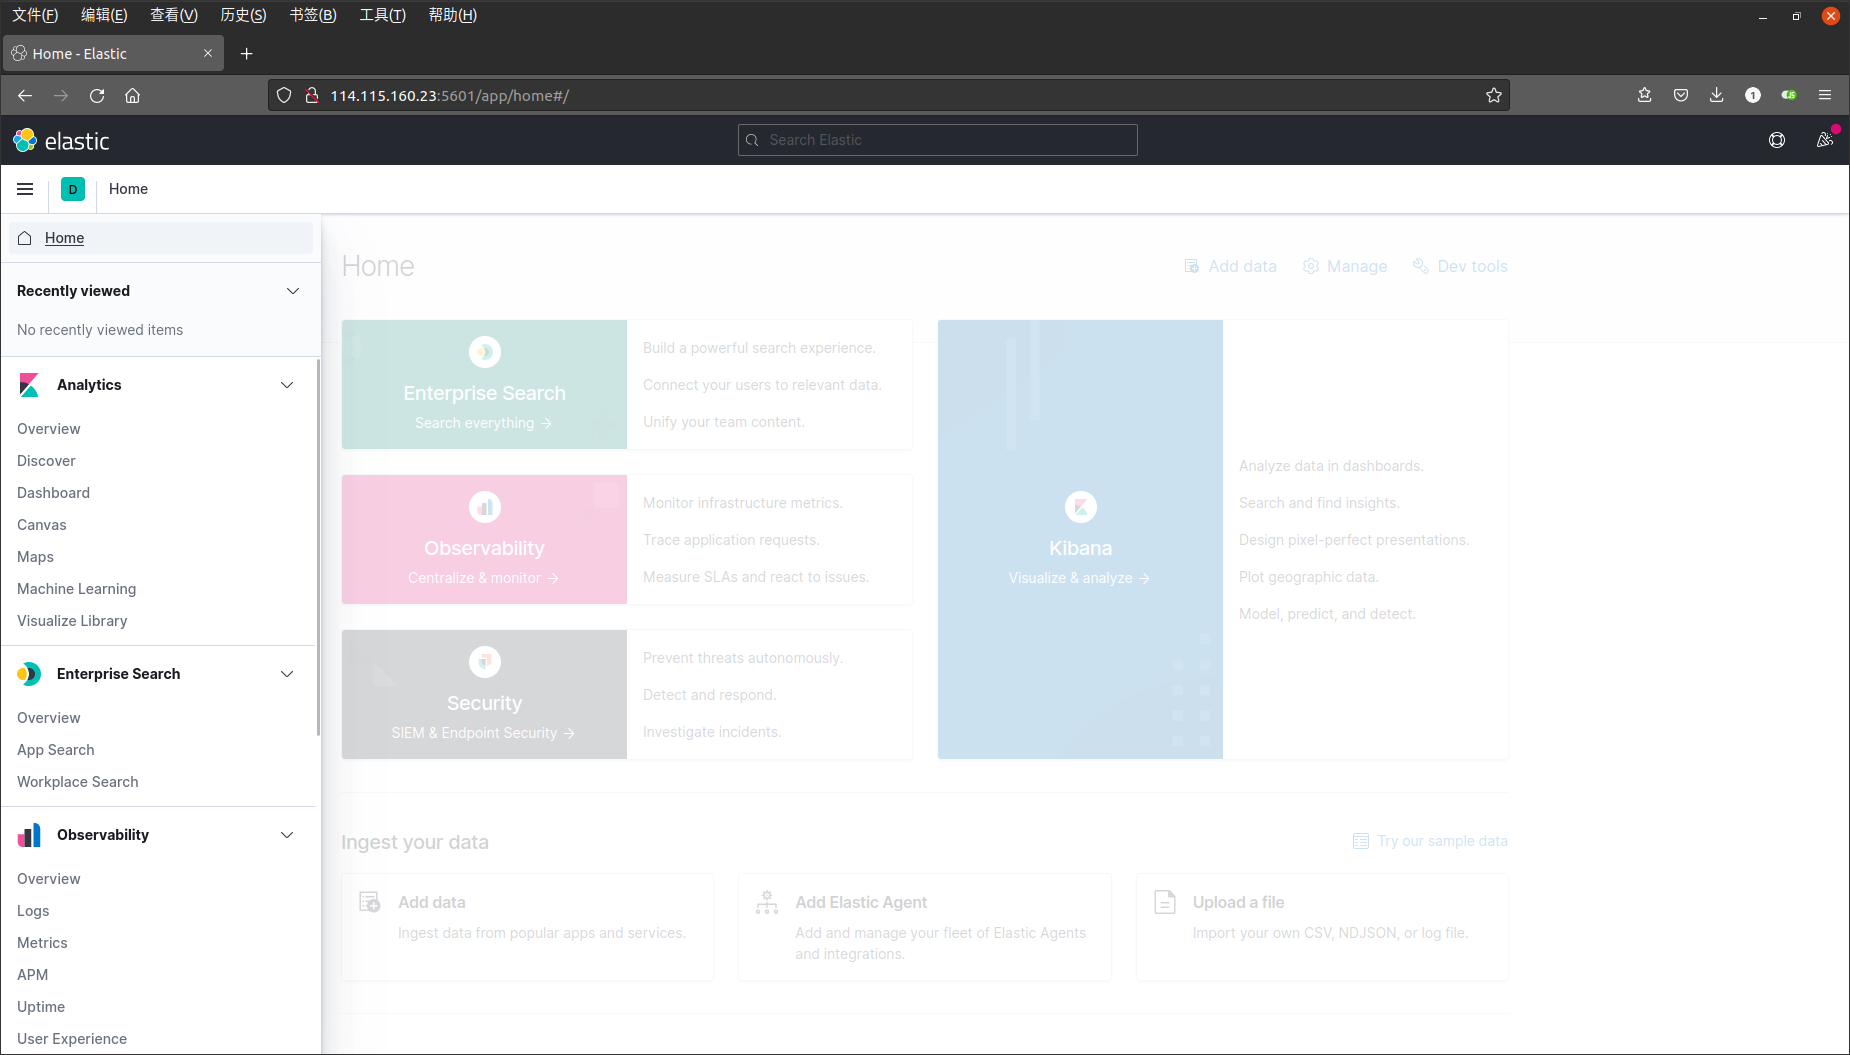
Task: Collapse the Analytics section chevron
Action: [x=287, y=385]
